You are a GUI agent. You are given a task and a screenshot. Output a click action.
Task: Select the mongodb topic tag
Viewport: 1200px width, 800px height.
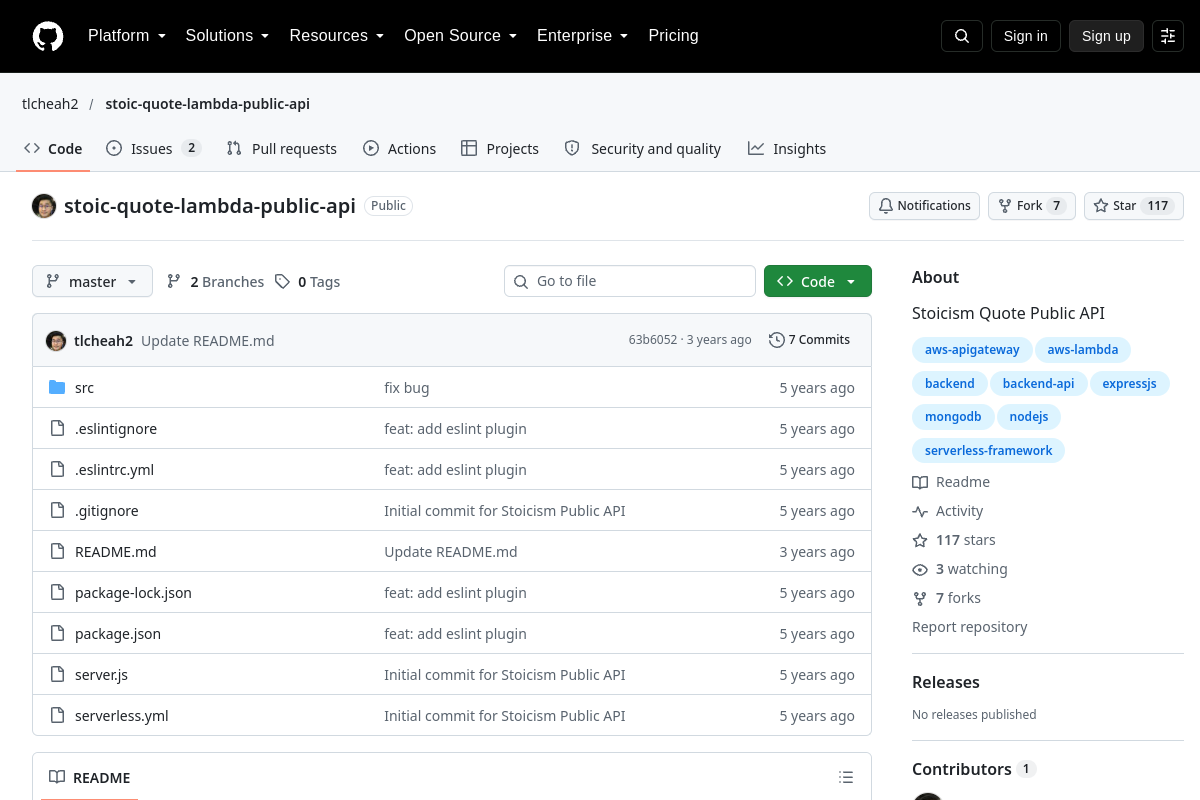click(x=953, y=416)
